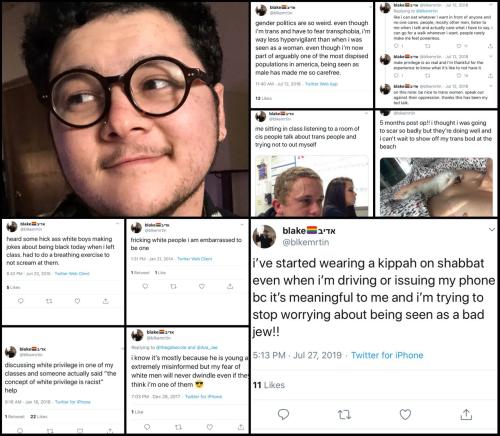Share the 'hick ass white boys' tweet
This screenshot has height=436, width=500.
point(106,301)
